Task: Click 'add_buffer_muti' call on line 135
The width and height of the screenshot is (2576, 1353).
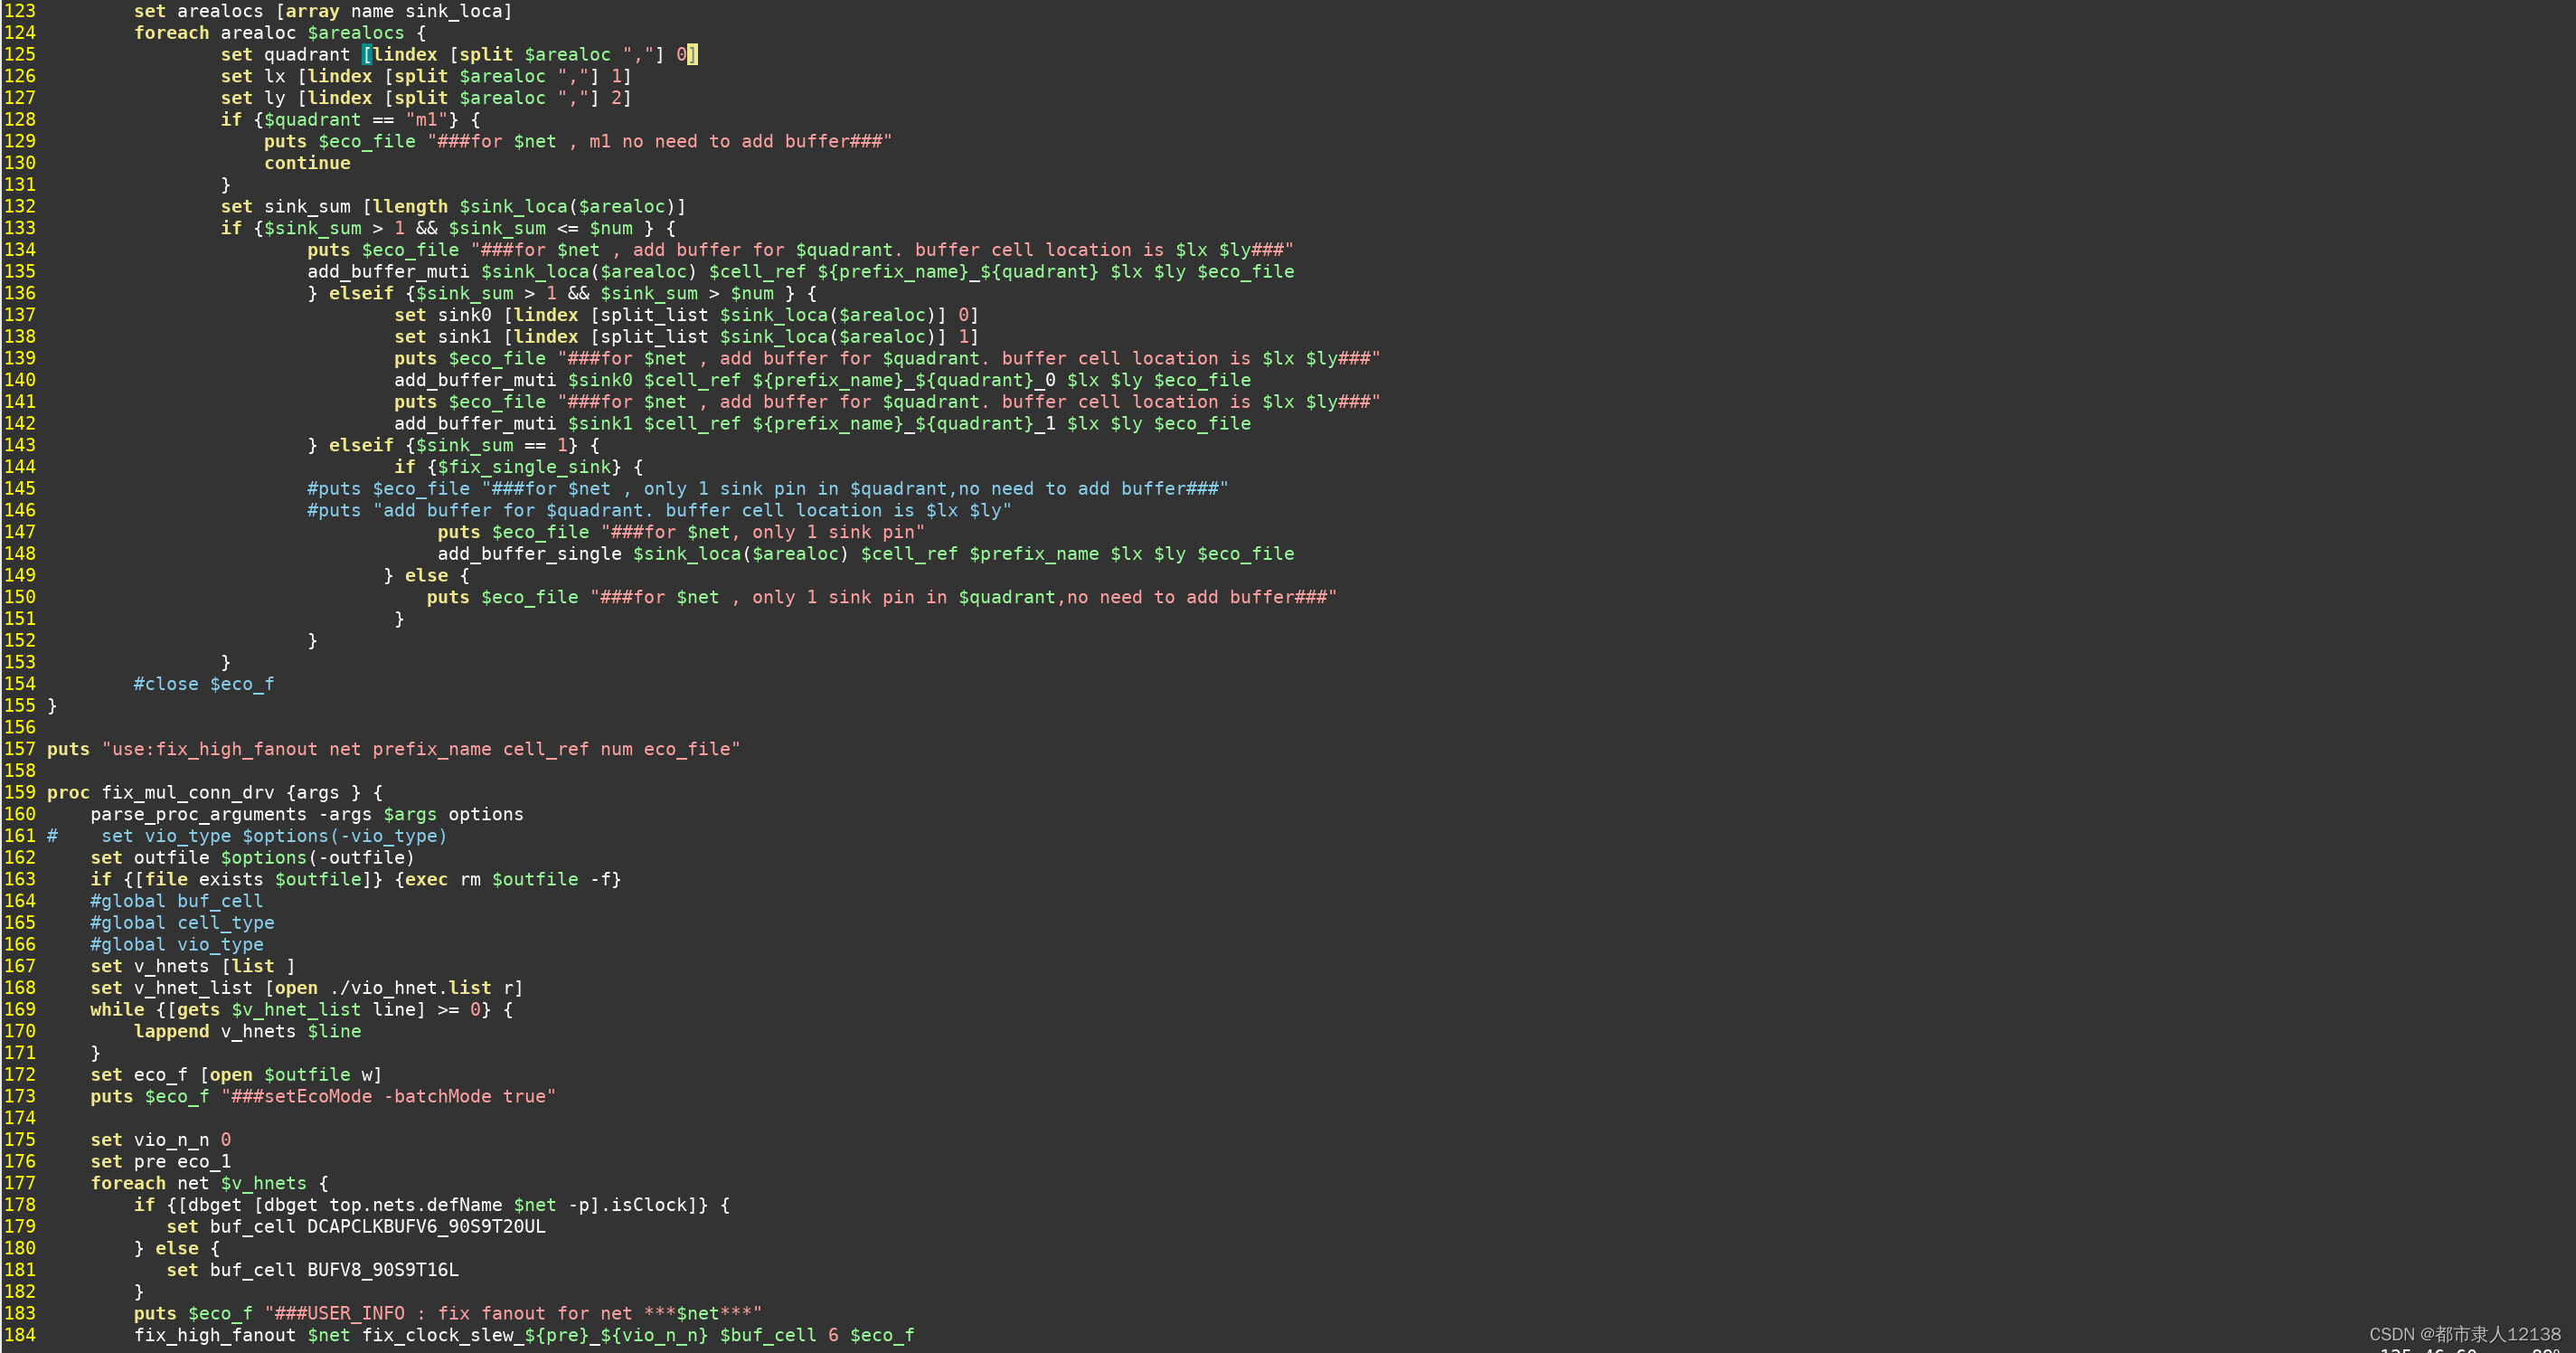Action: pos(387,271)
